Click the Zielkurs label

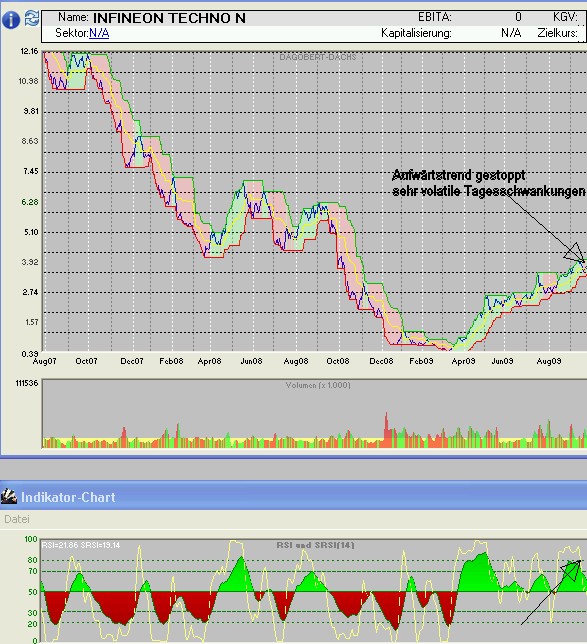557,33
